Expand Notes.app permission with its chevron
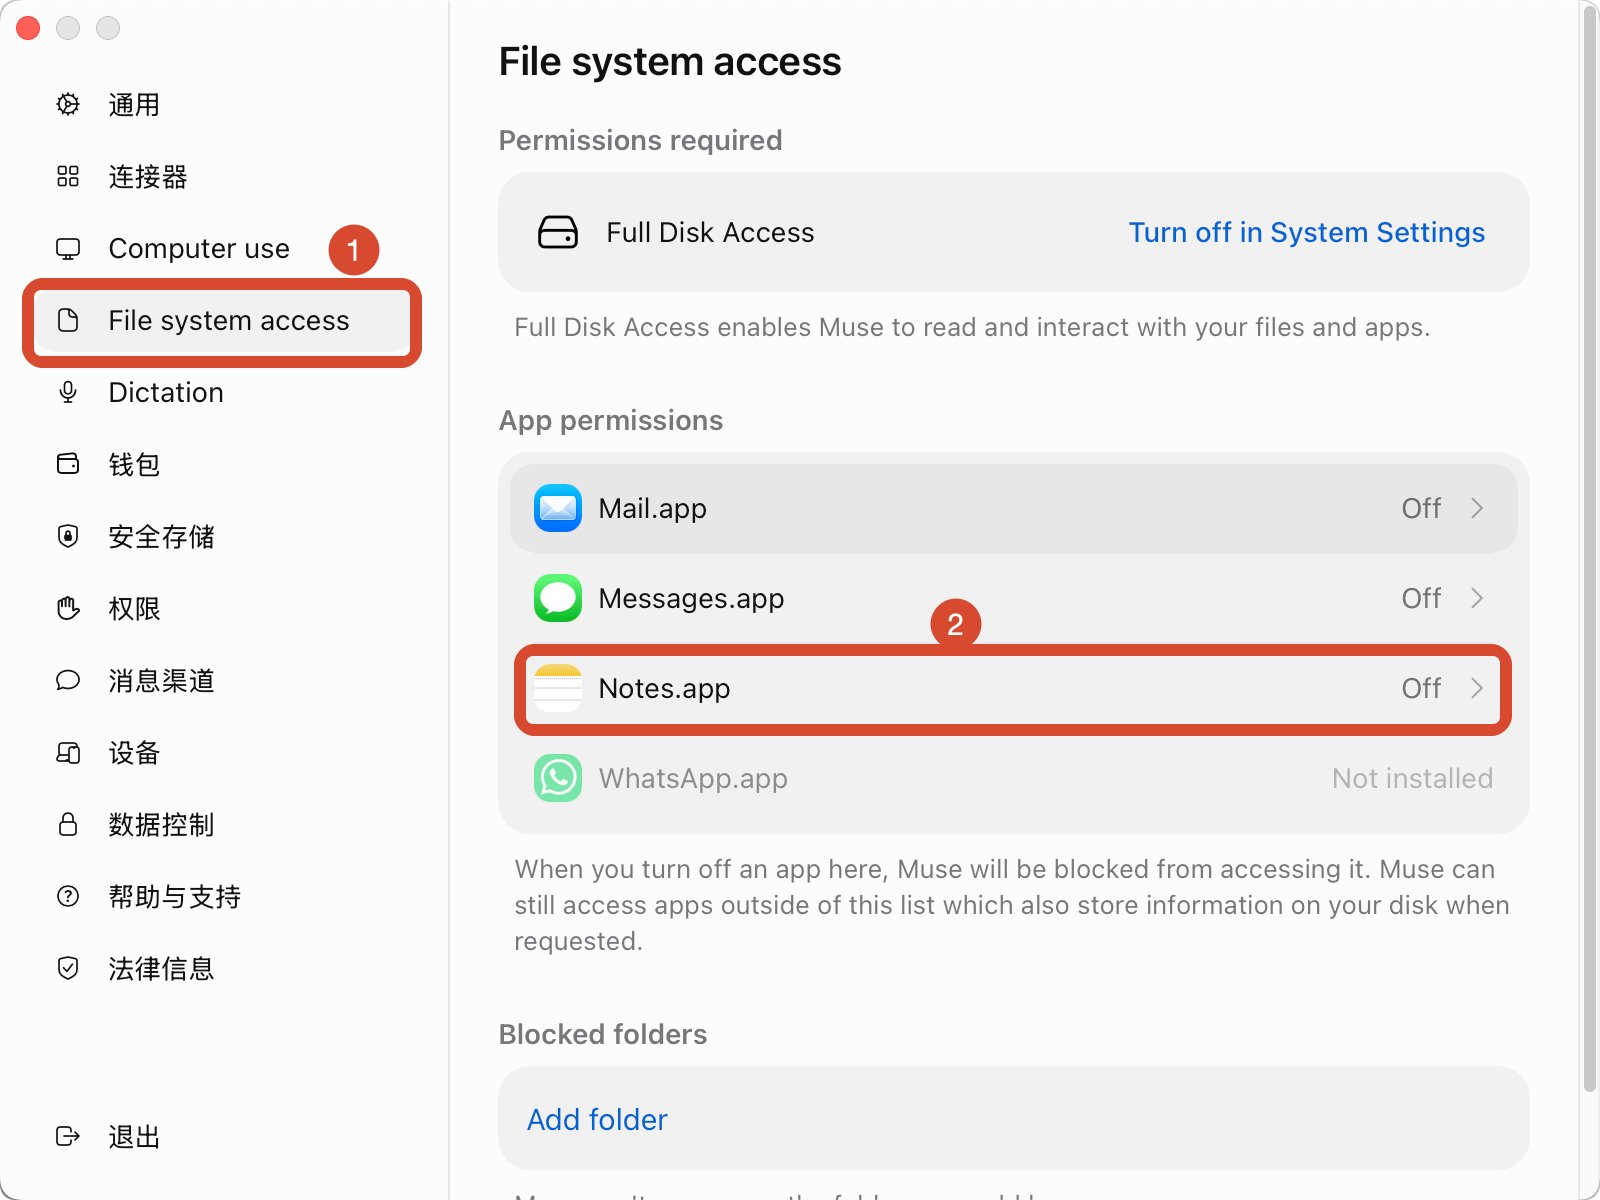 pos(1477,688)
